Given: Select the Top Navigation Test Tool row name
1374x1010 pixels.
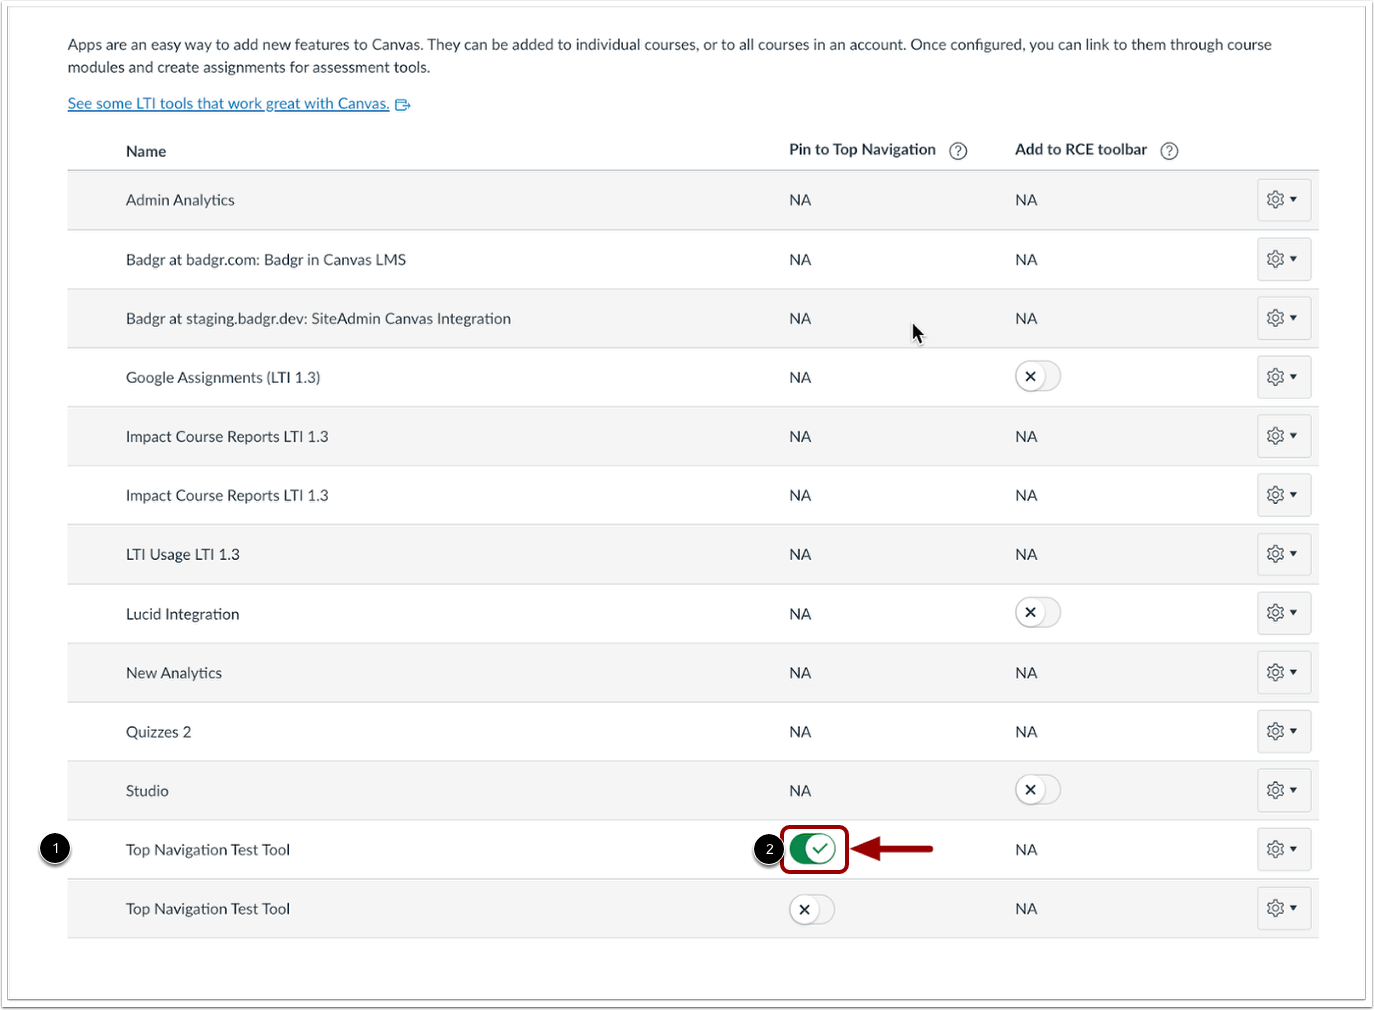Looking at the screenshot, I should (x=207, y=849).
